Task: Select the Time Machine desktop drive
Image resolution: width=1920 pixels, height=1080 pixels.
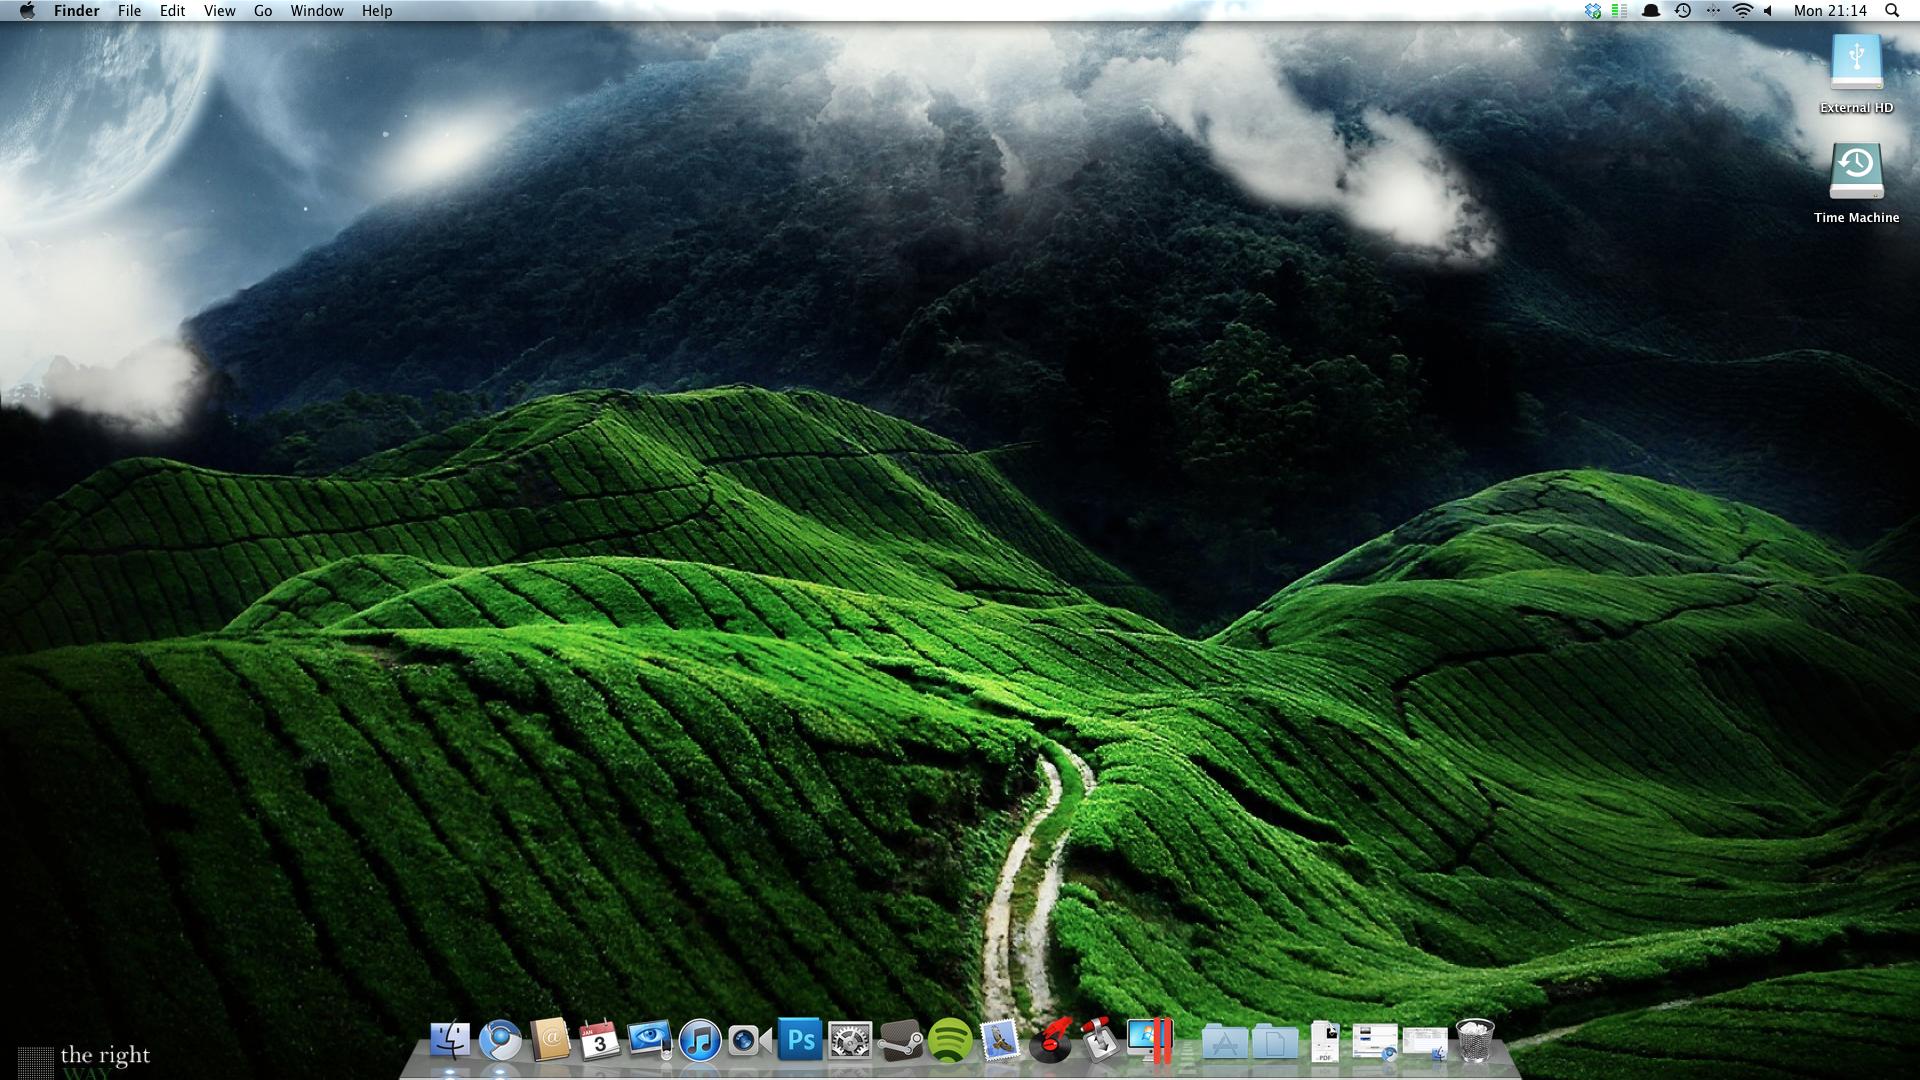Action: (x=1856, y=172)
